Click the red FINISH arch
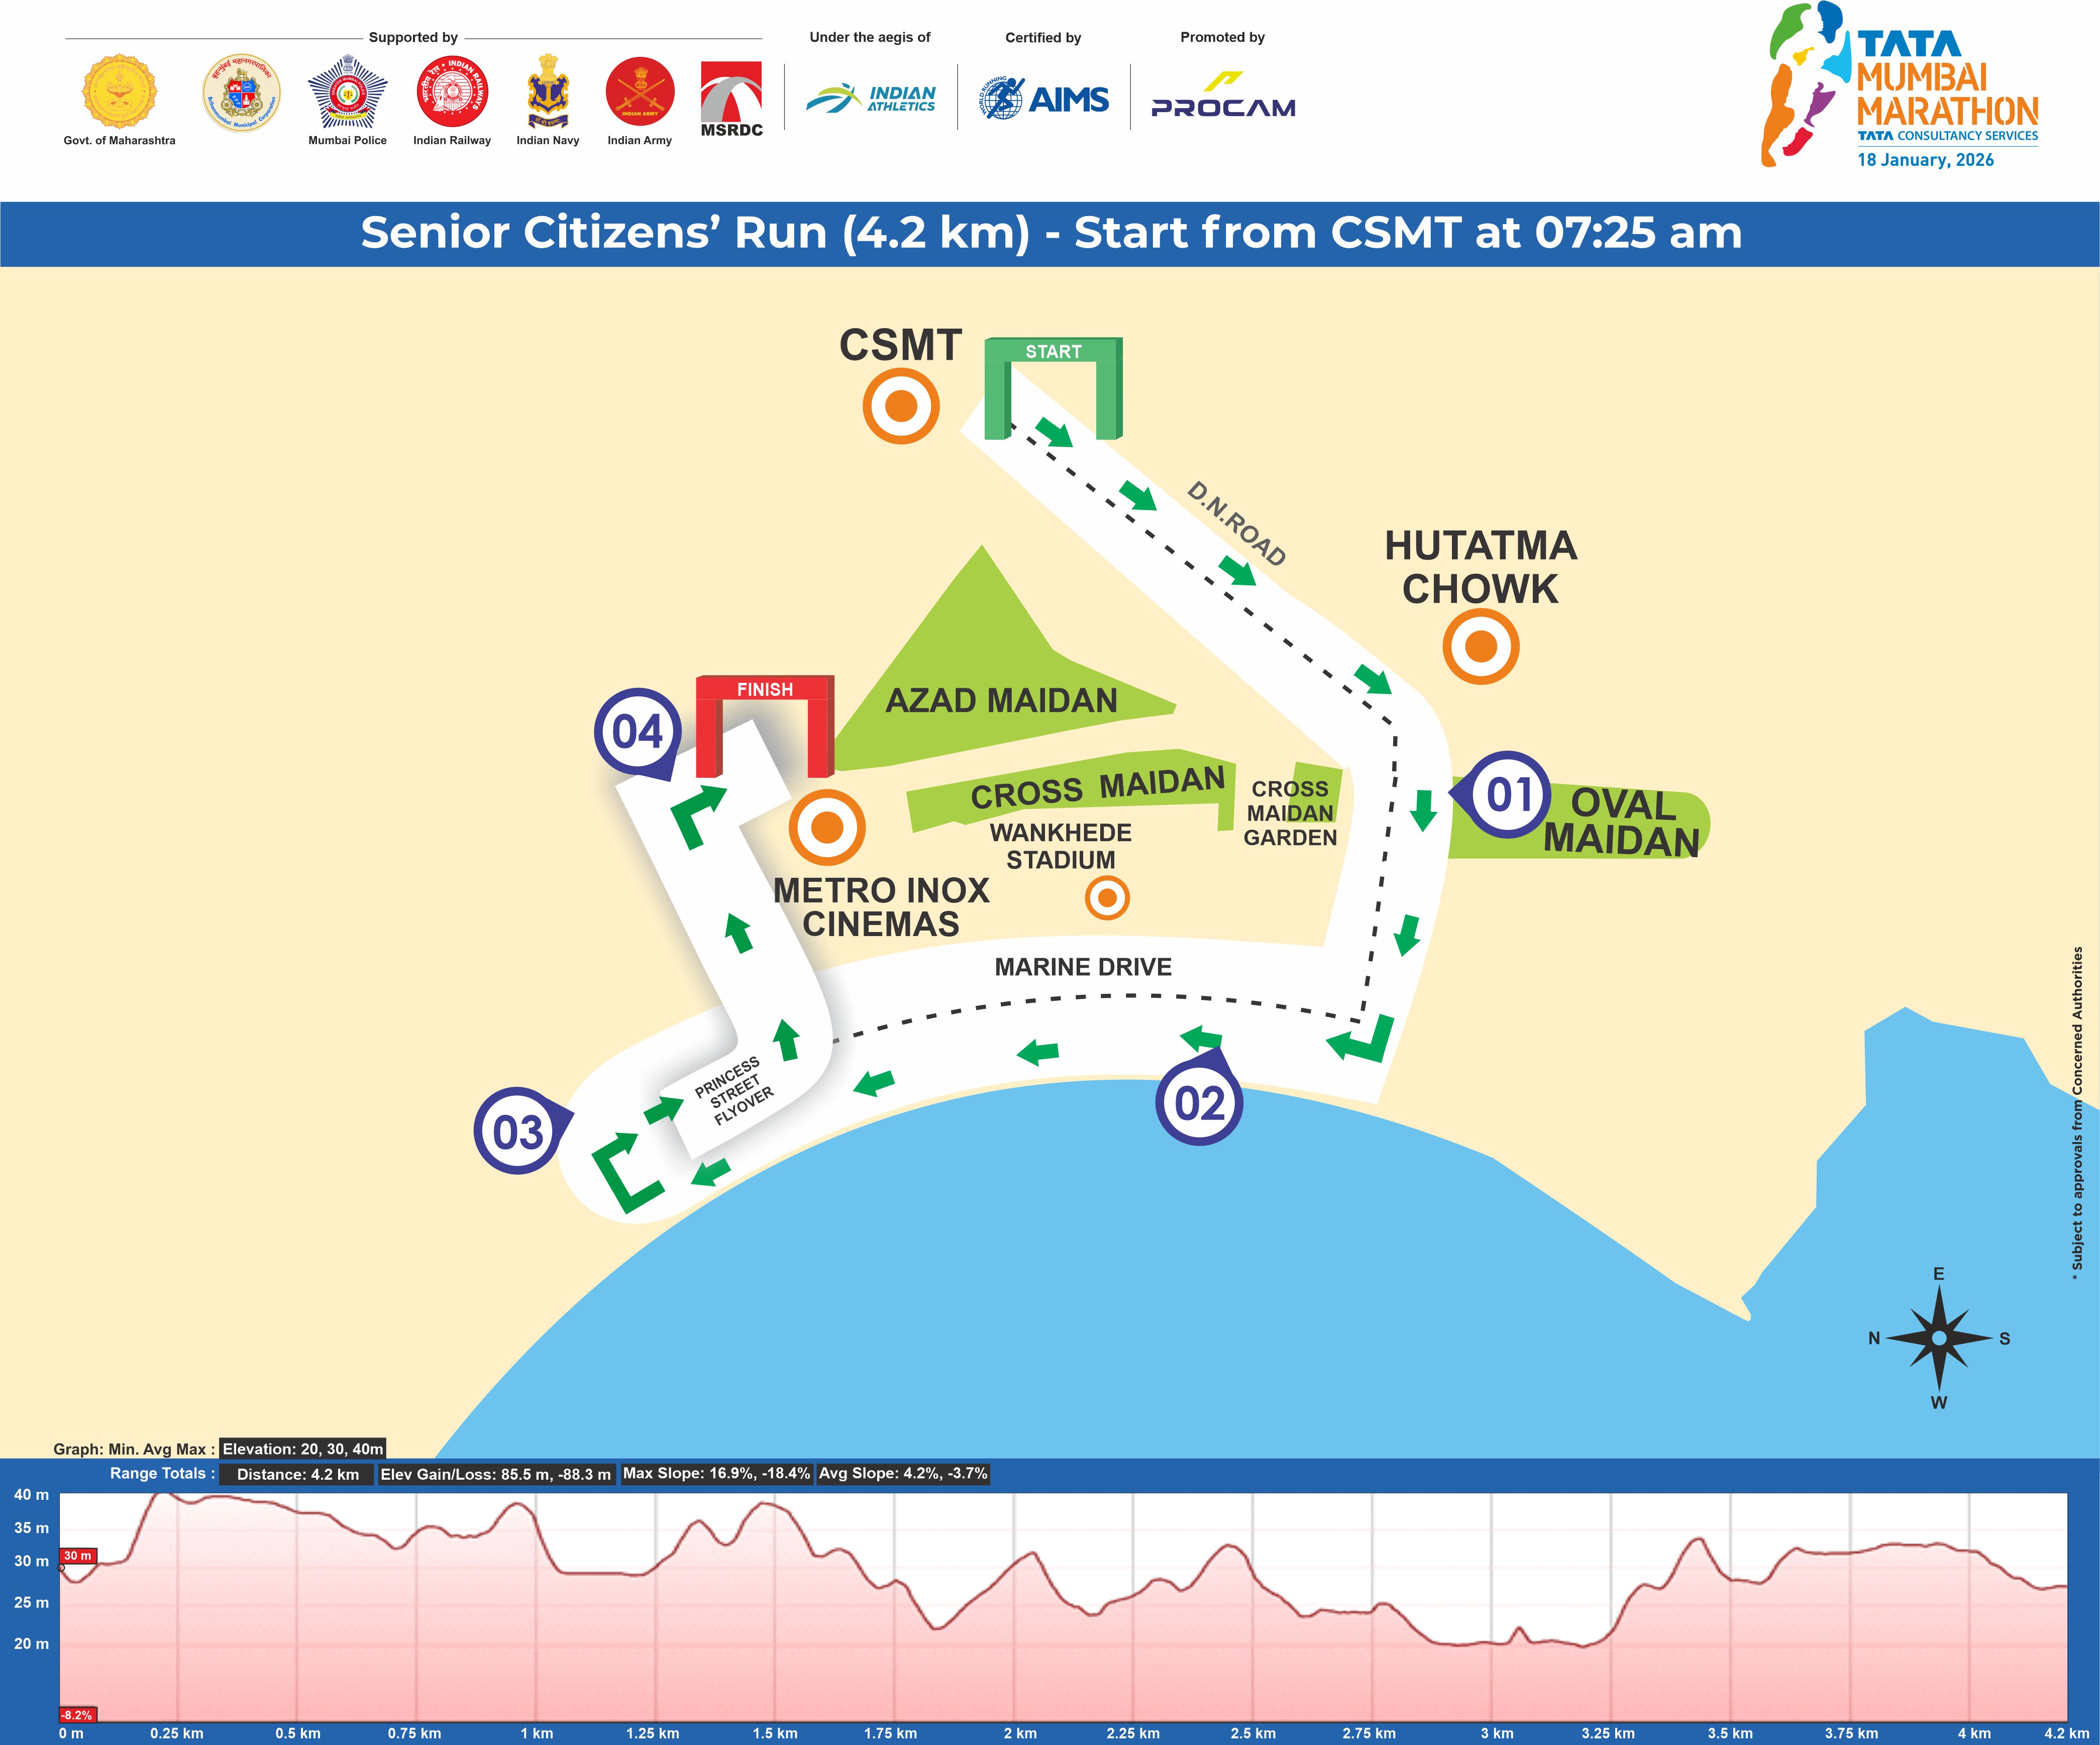Viewport: 2100px width, 1745px height. coord(764,690)
